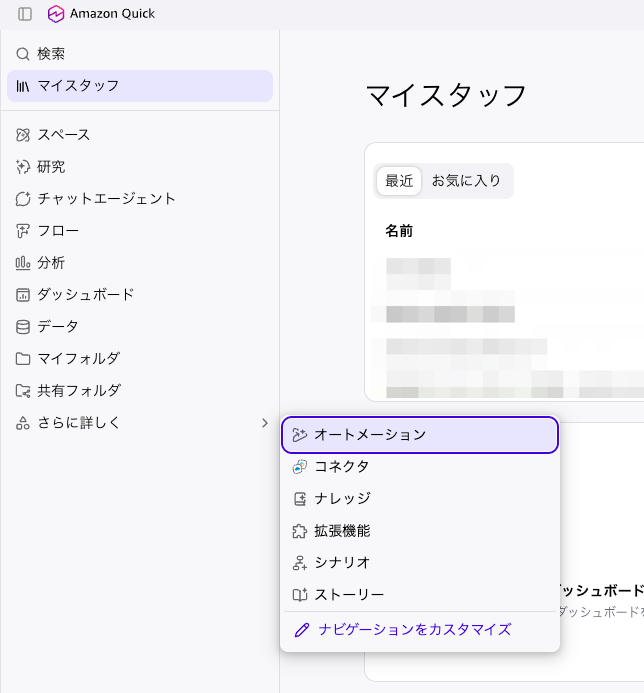The height and width of the screenshot is (693, 644).
Task: Choose シナリオ from the flyout menu
Action: coord(420,563)
